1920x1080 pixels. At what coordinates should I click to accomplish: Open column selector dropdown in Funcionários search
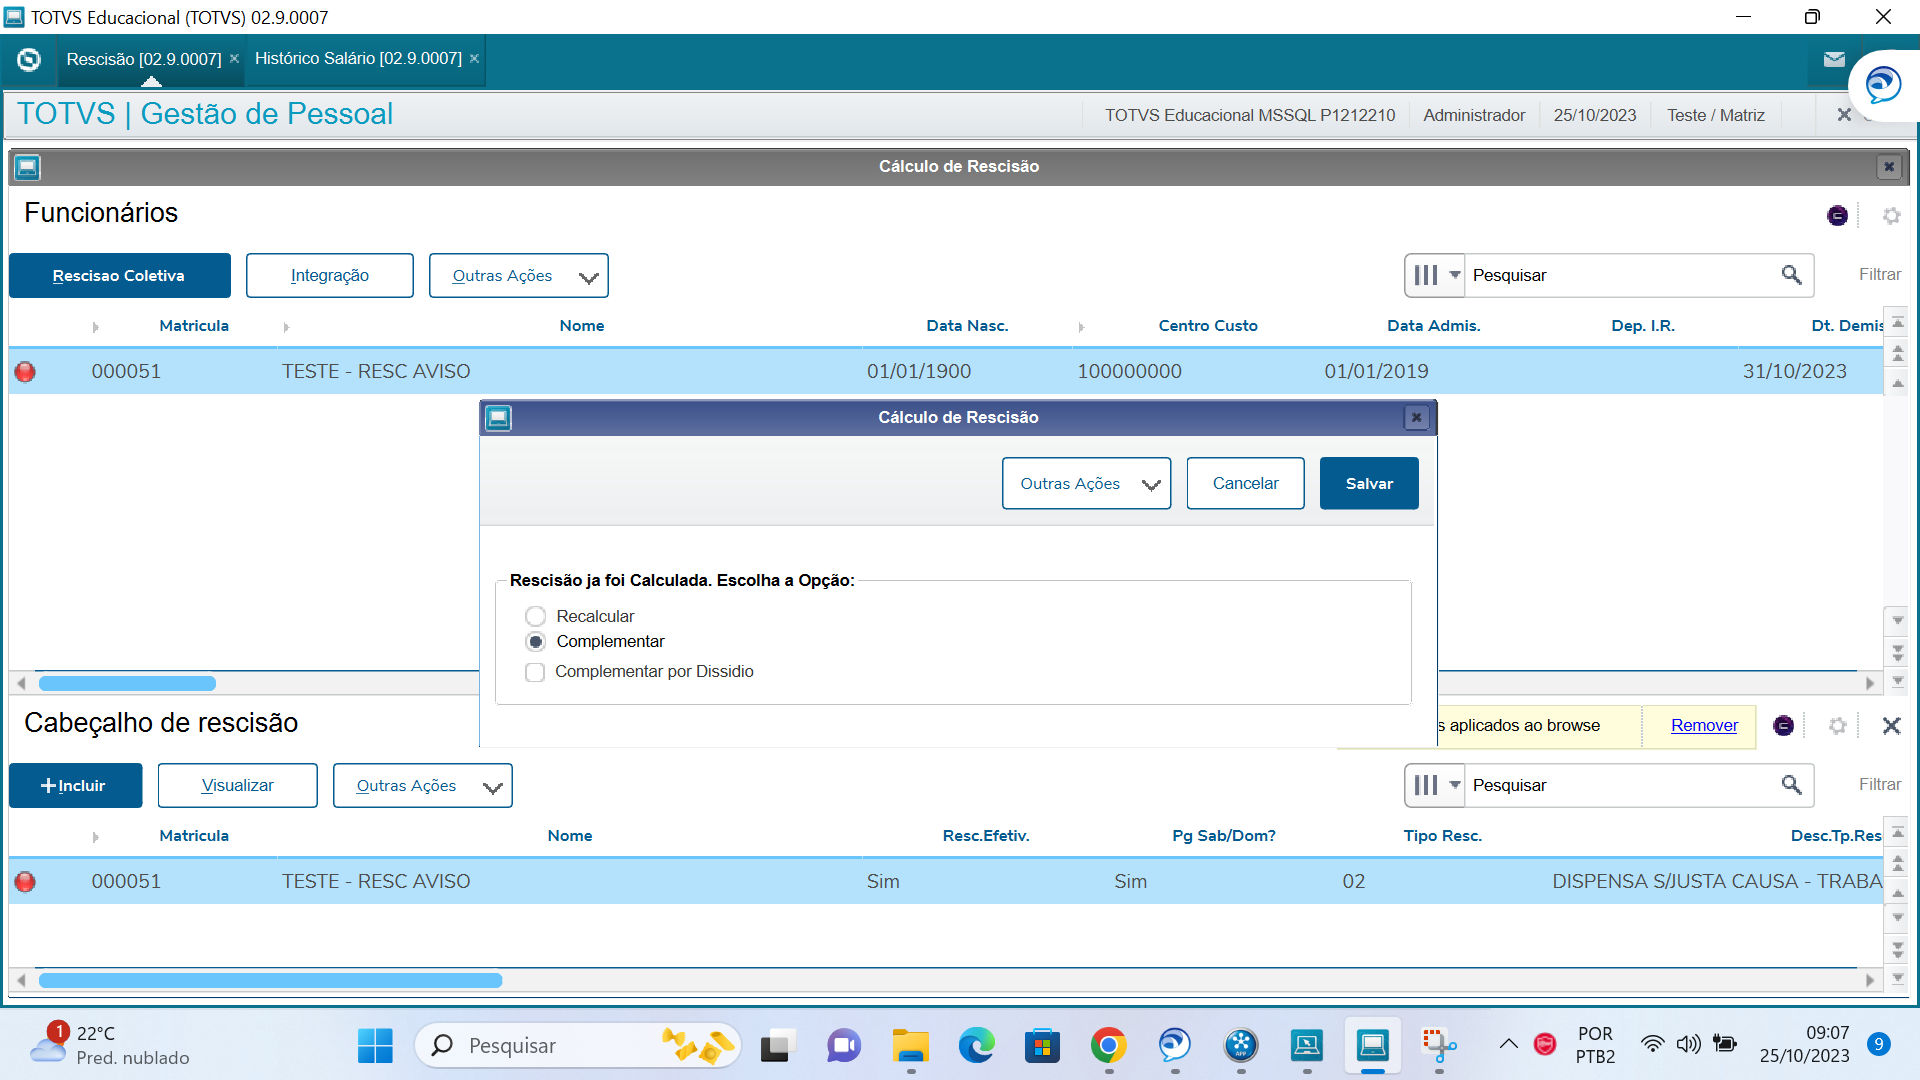(x=1435, y=275)
